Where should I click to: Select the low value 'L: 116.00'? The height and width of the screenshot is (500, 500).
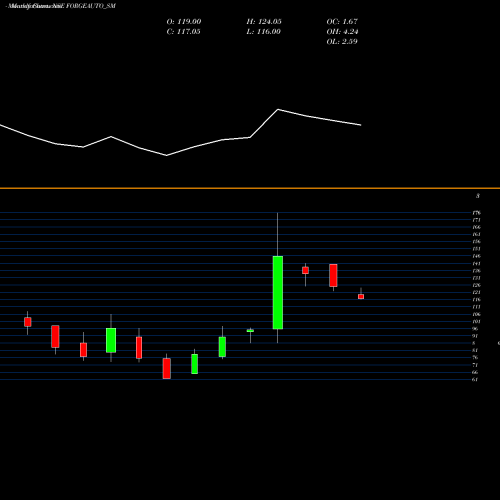tap(263, 32)
